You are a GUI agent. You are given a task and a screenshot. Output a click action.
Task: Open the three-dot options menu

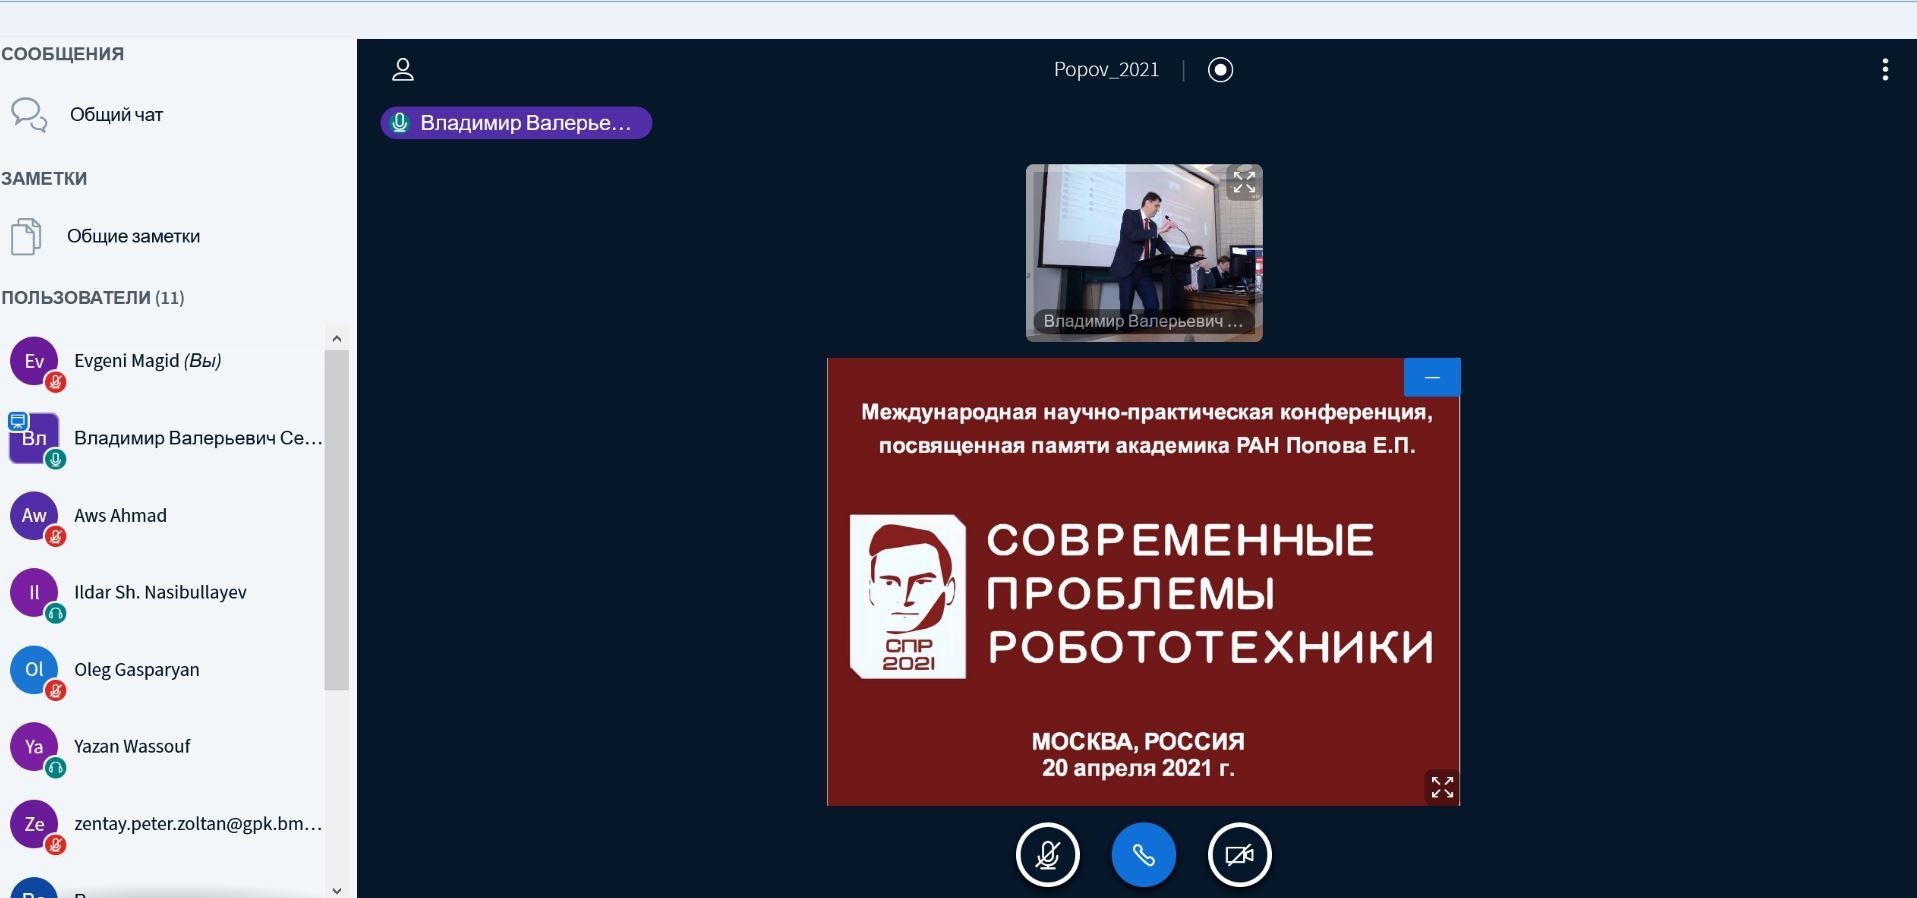click(x=1885, y=69)
